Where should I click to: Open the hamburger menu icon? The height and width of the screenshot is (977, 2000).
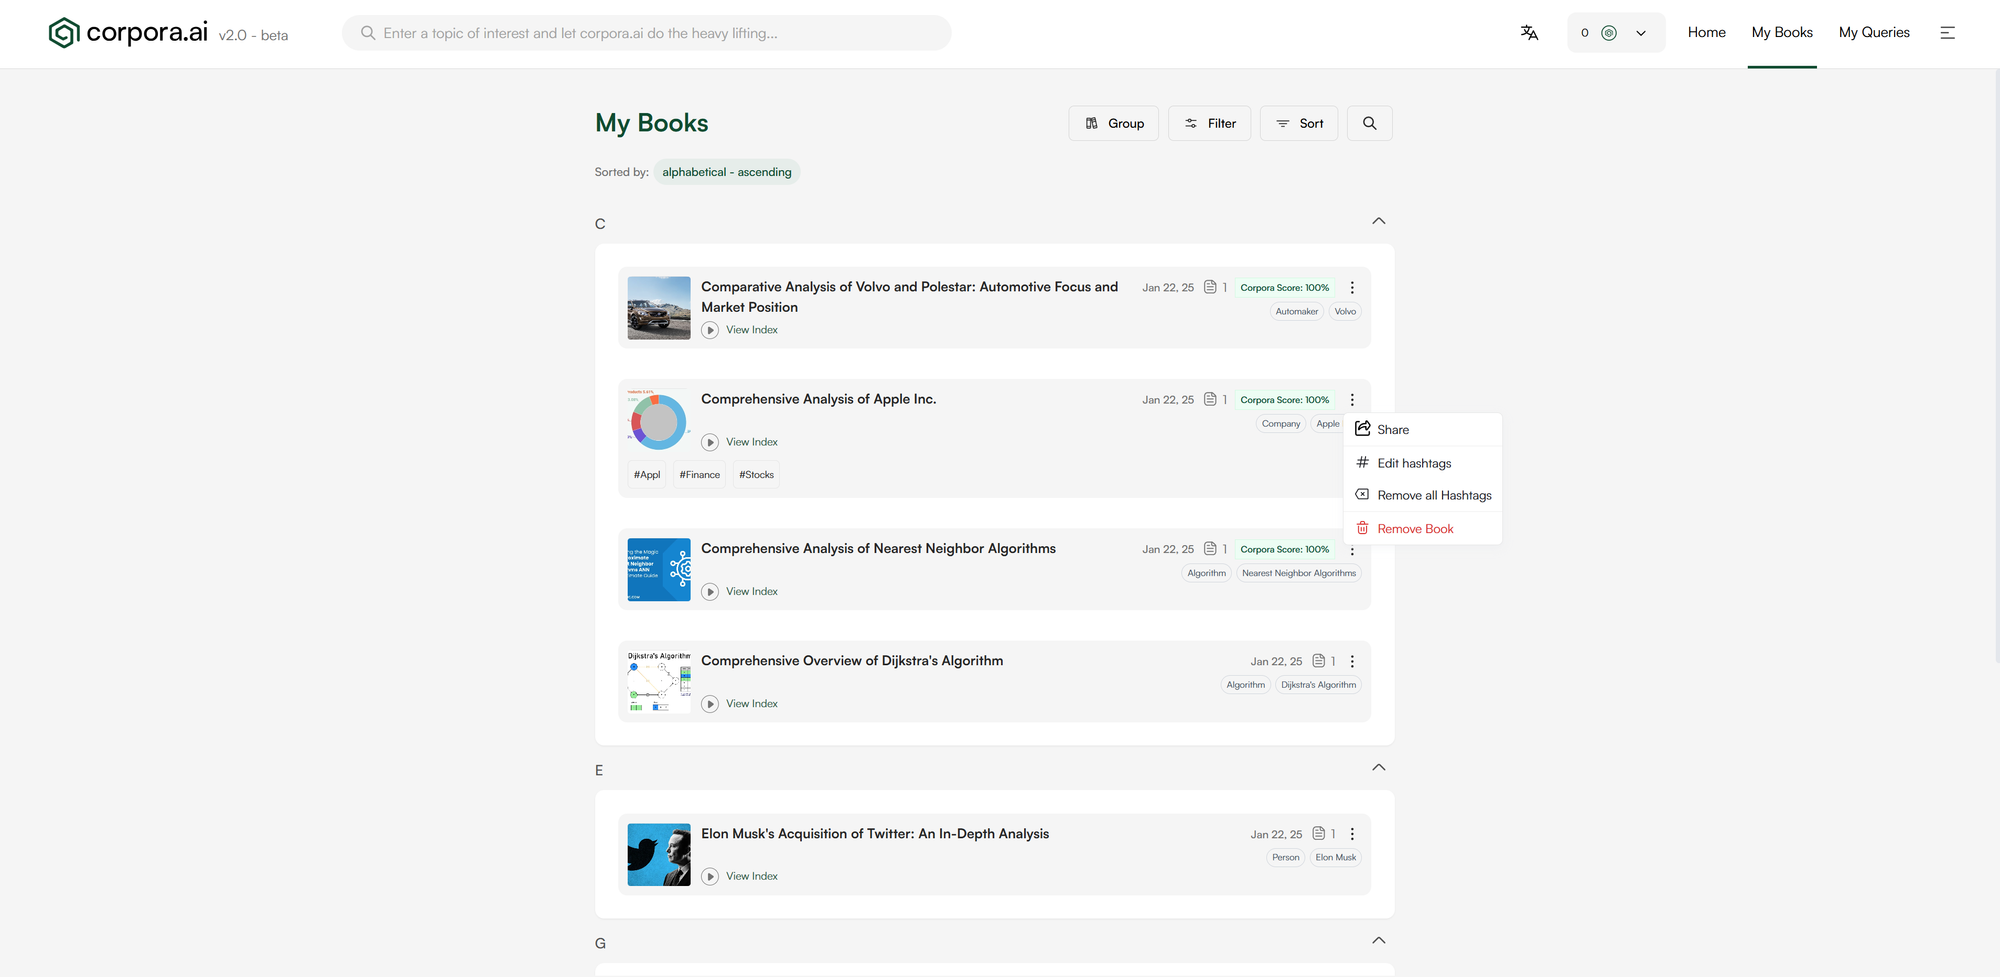(1947, 33)
